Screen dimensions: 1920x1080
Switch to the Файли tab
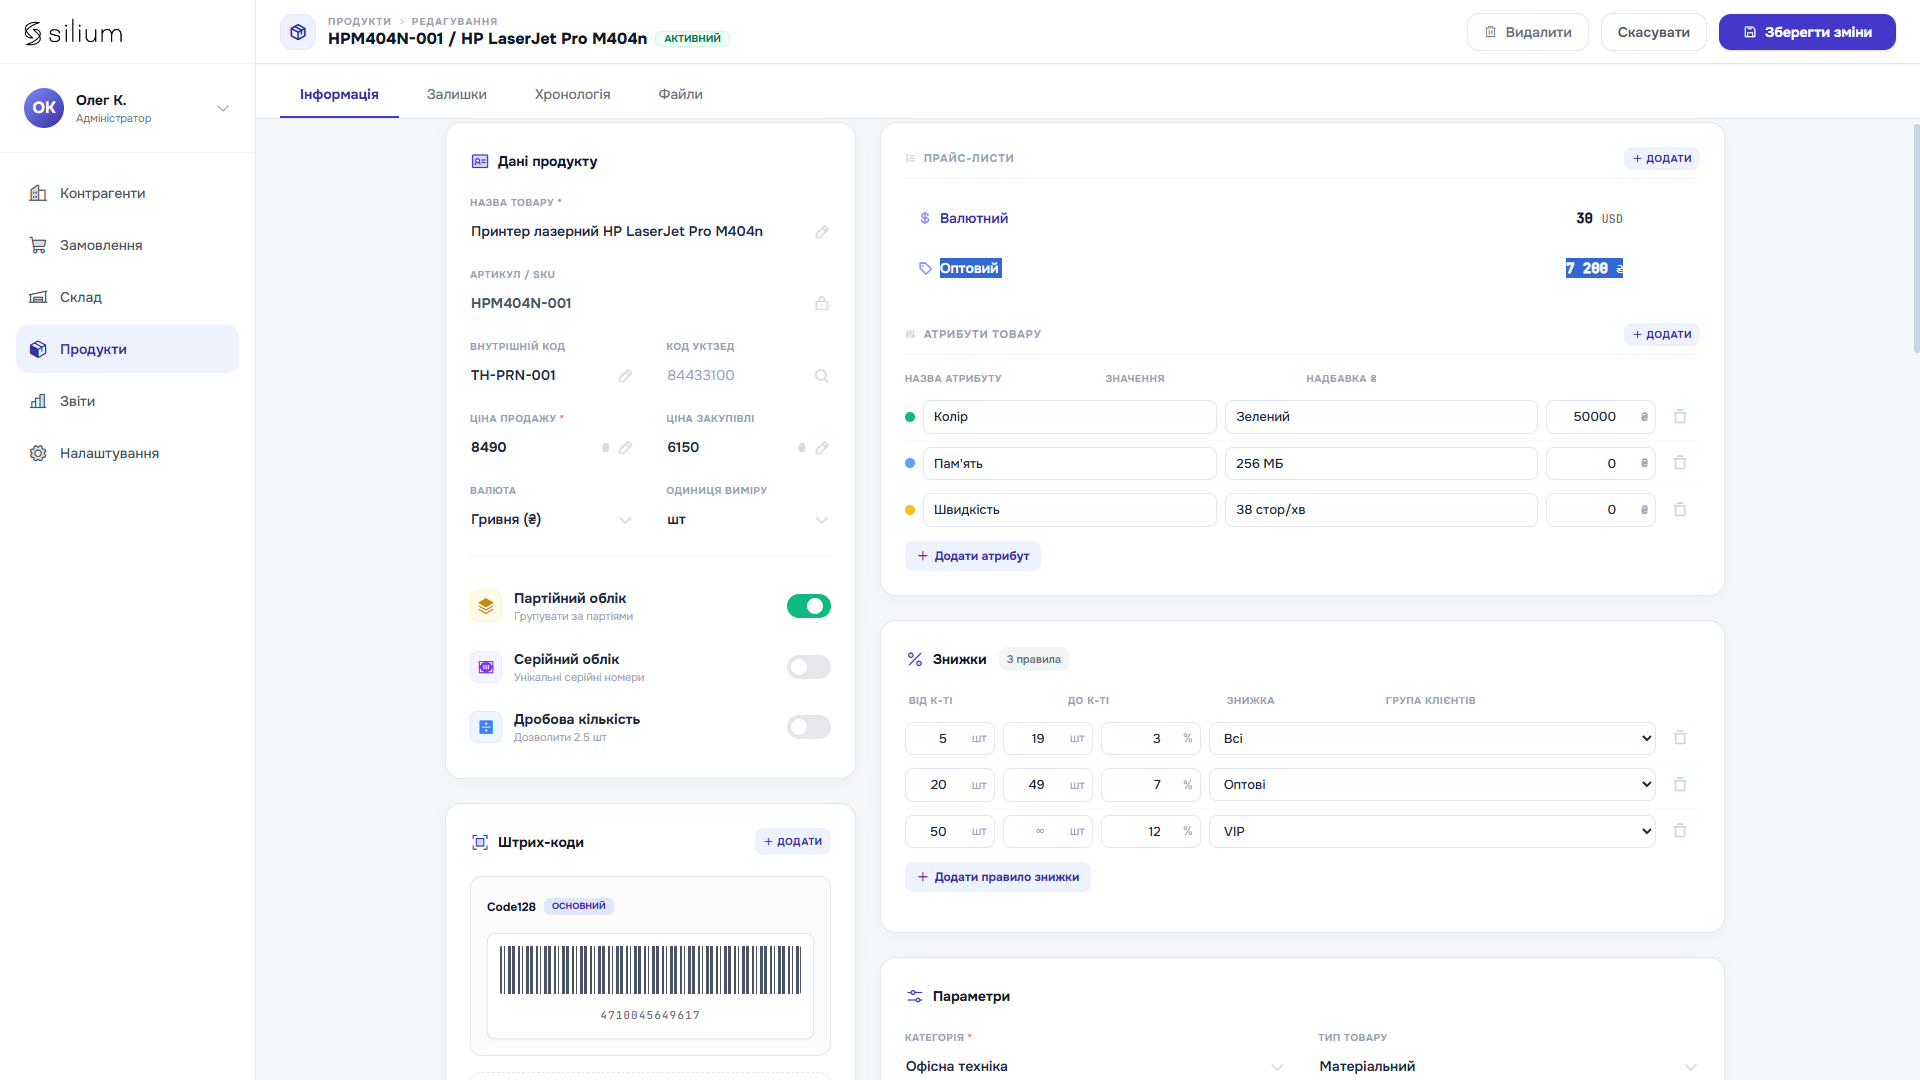point(681,94)
